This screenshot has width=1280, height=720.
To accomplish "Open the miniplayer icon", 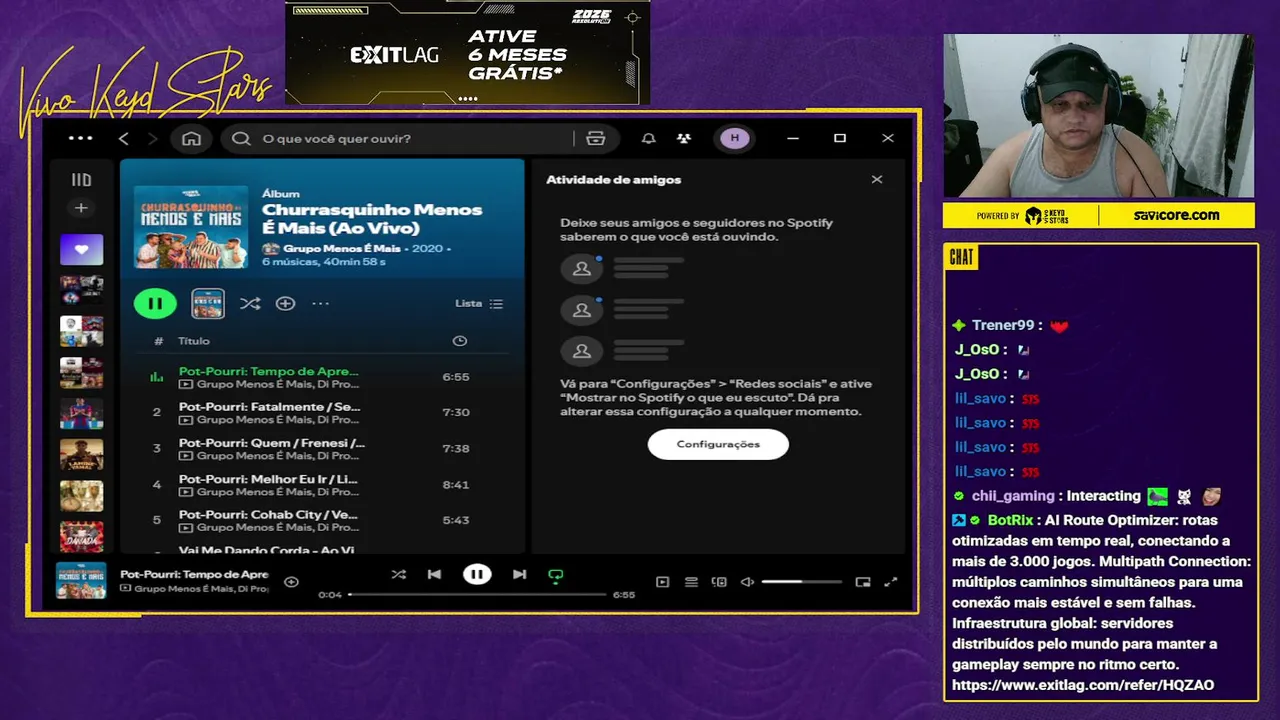I will (x=863, y=582).
